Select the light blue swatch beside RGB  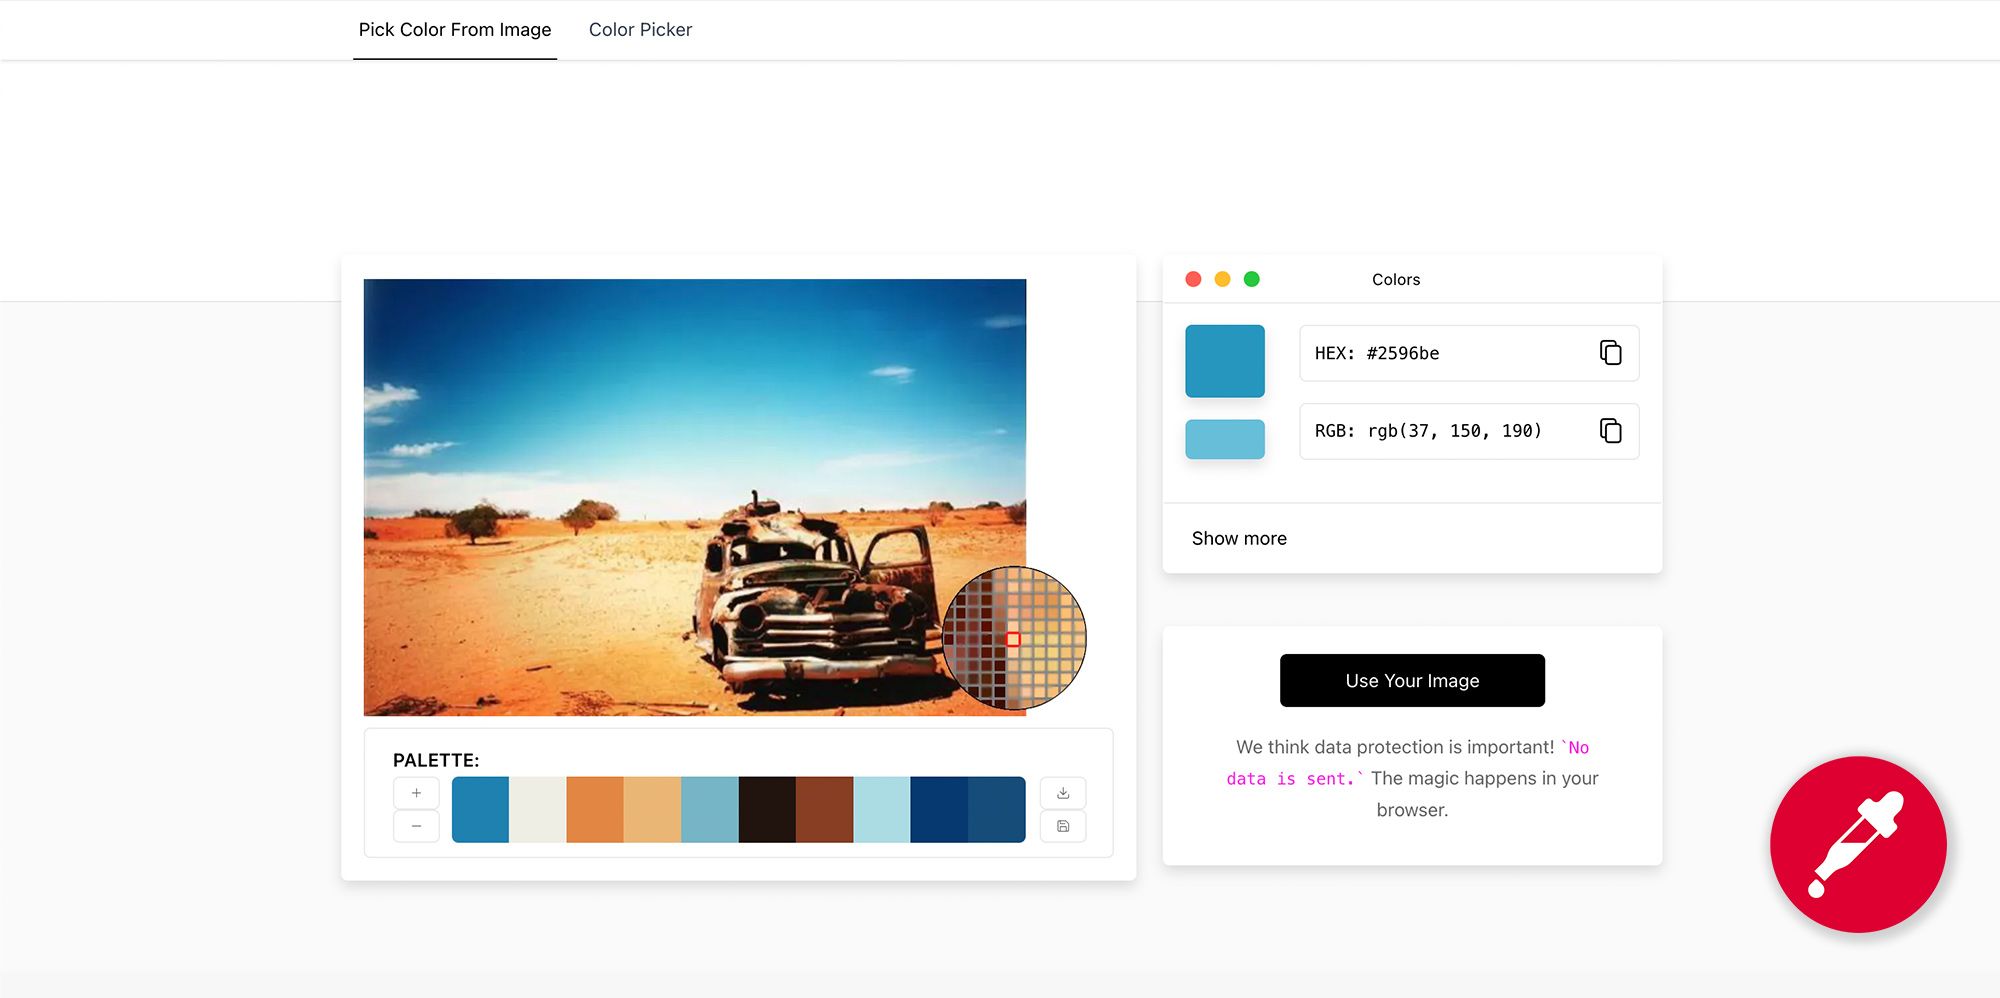click(x=1224, y=438)
